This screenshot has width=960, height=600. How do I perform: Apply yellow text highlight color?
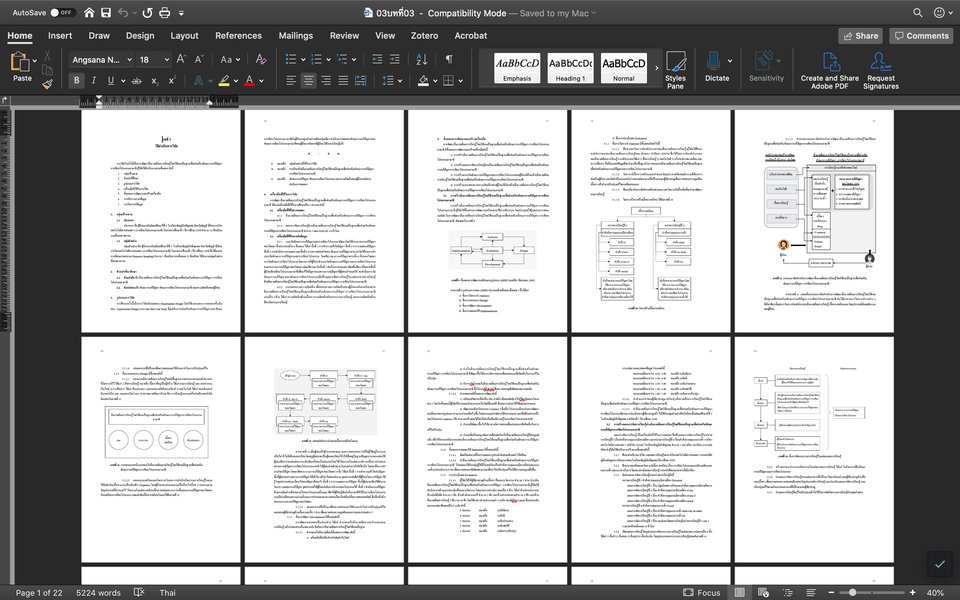point(224,80)
